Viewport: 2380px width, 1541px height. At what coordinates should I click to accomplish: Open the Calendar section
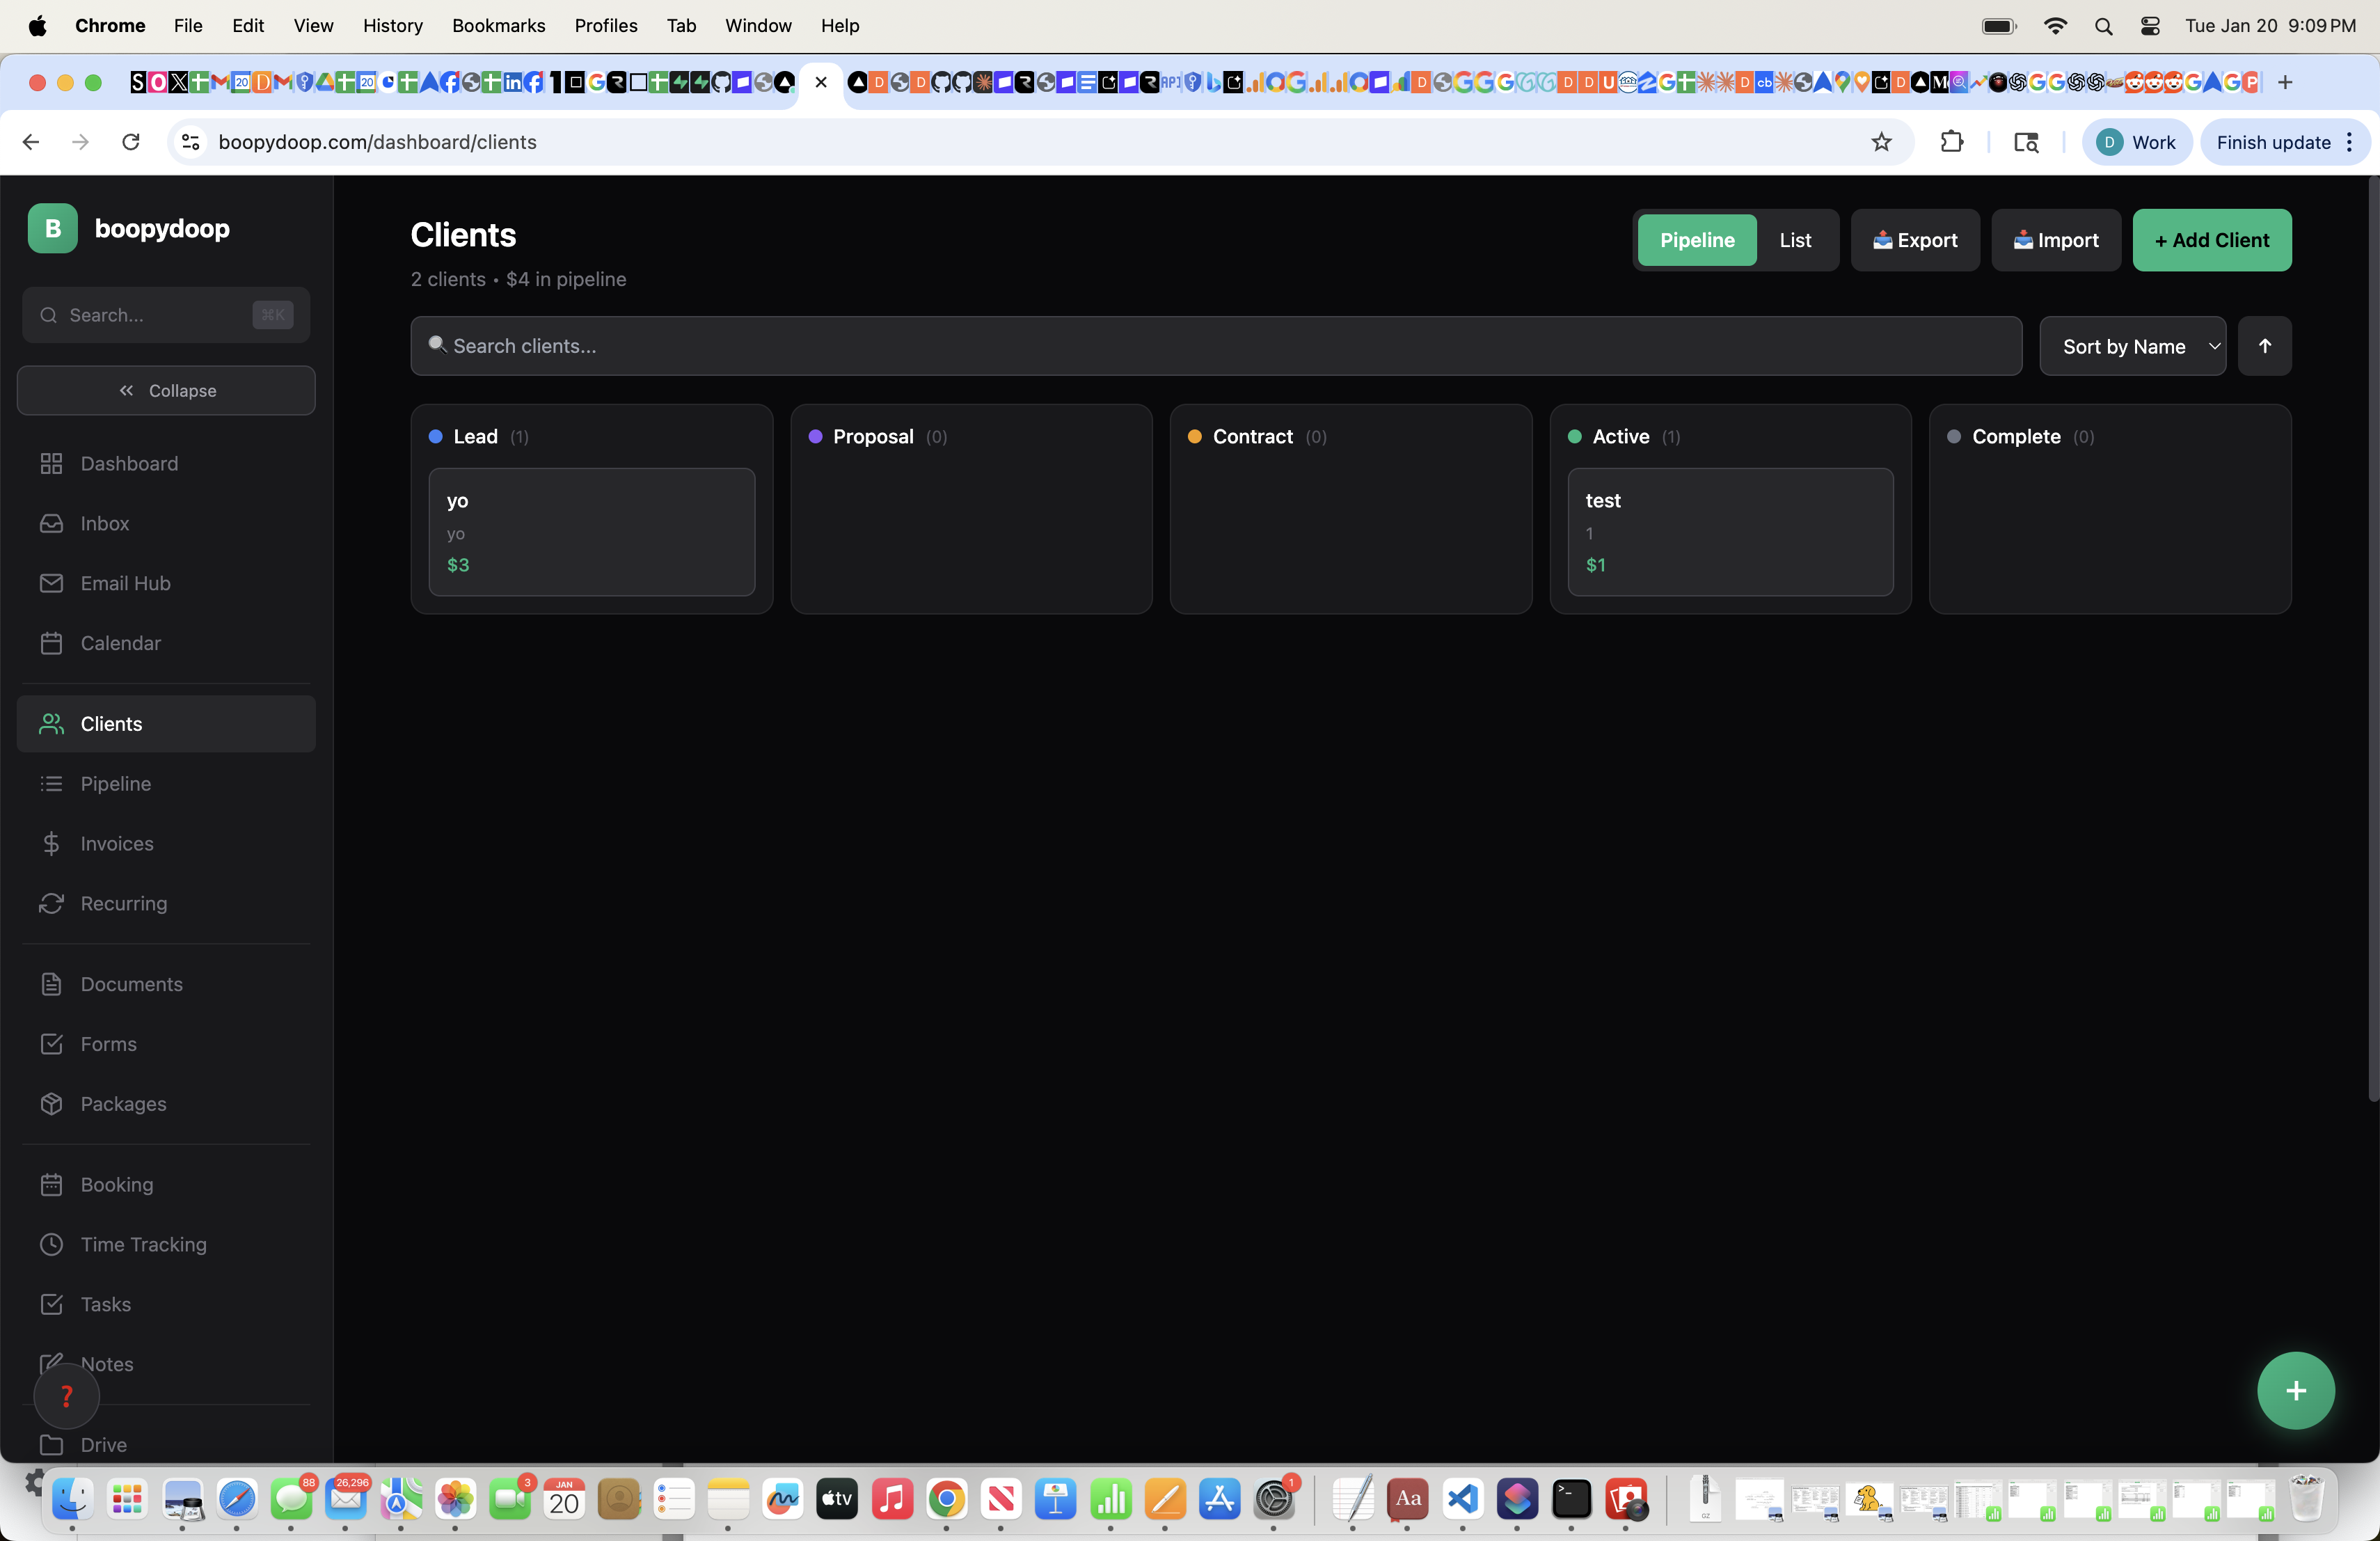pos(120,643)
